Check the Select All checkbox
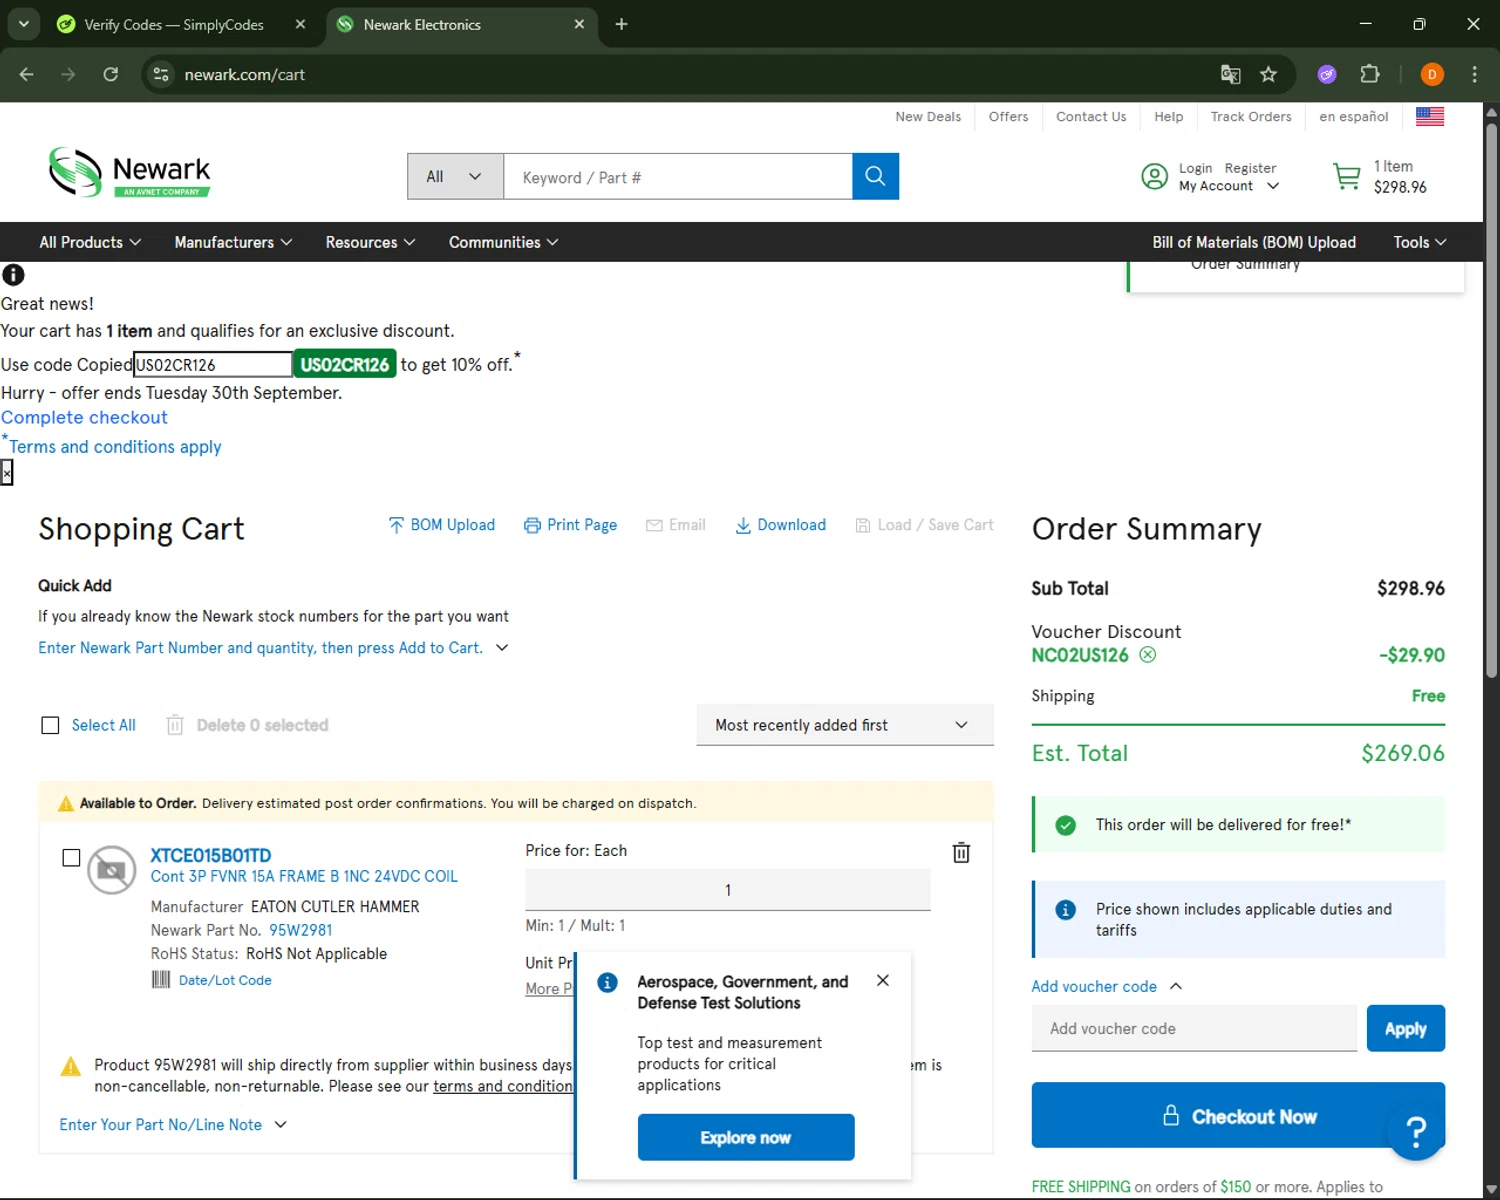The width and height of the screenshot is (1500, 1200). 50,725
